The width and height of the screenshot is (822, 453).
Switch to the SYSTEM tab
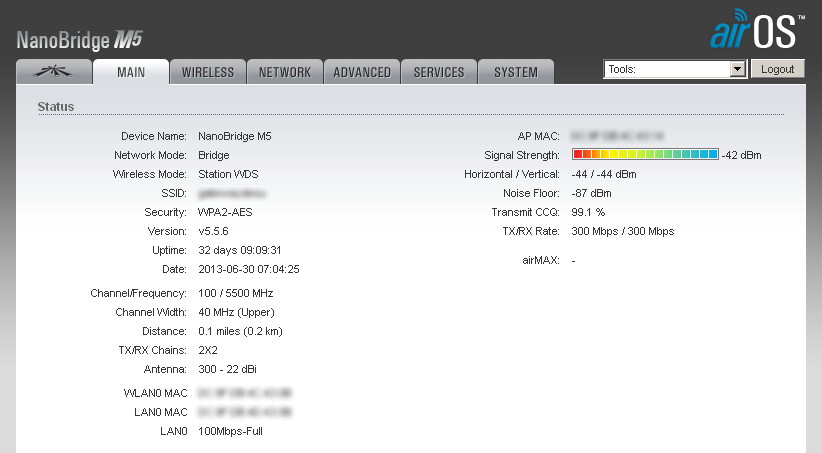point(516,72)
